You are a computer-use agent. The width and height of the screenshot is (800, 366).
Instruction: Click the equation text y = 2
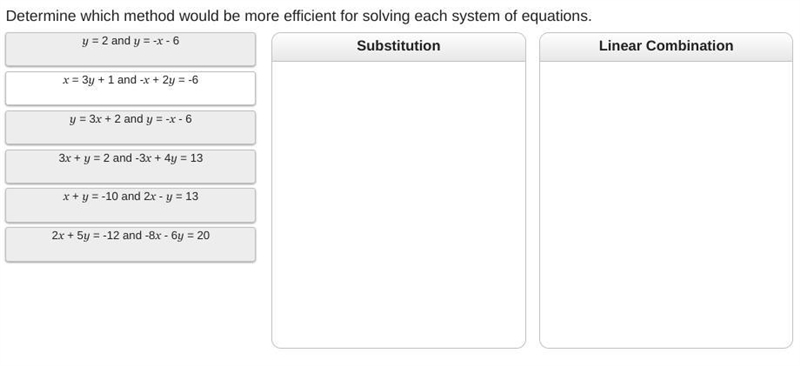pos(95,41)
